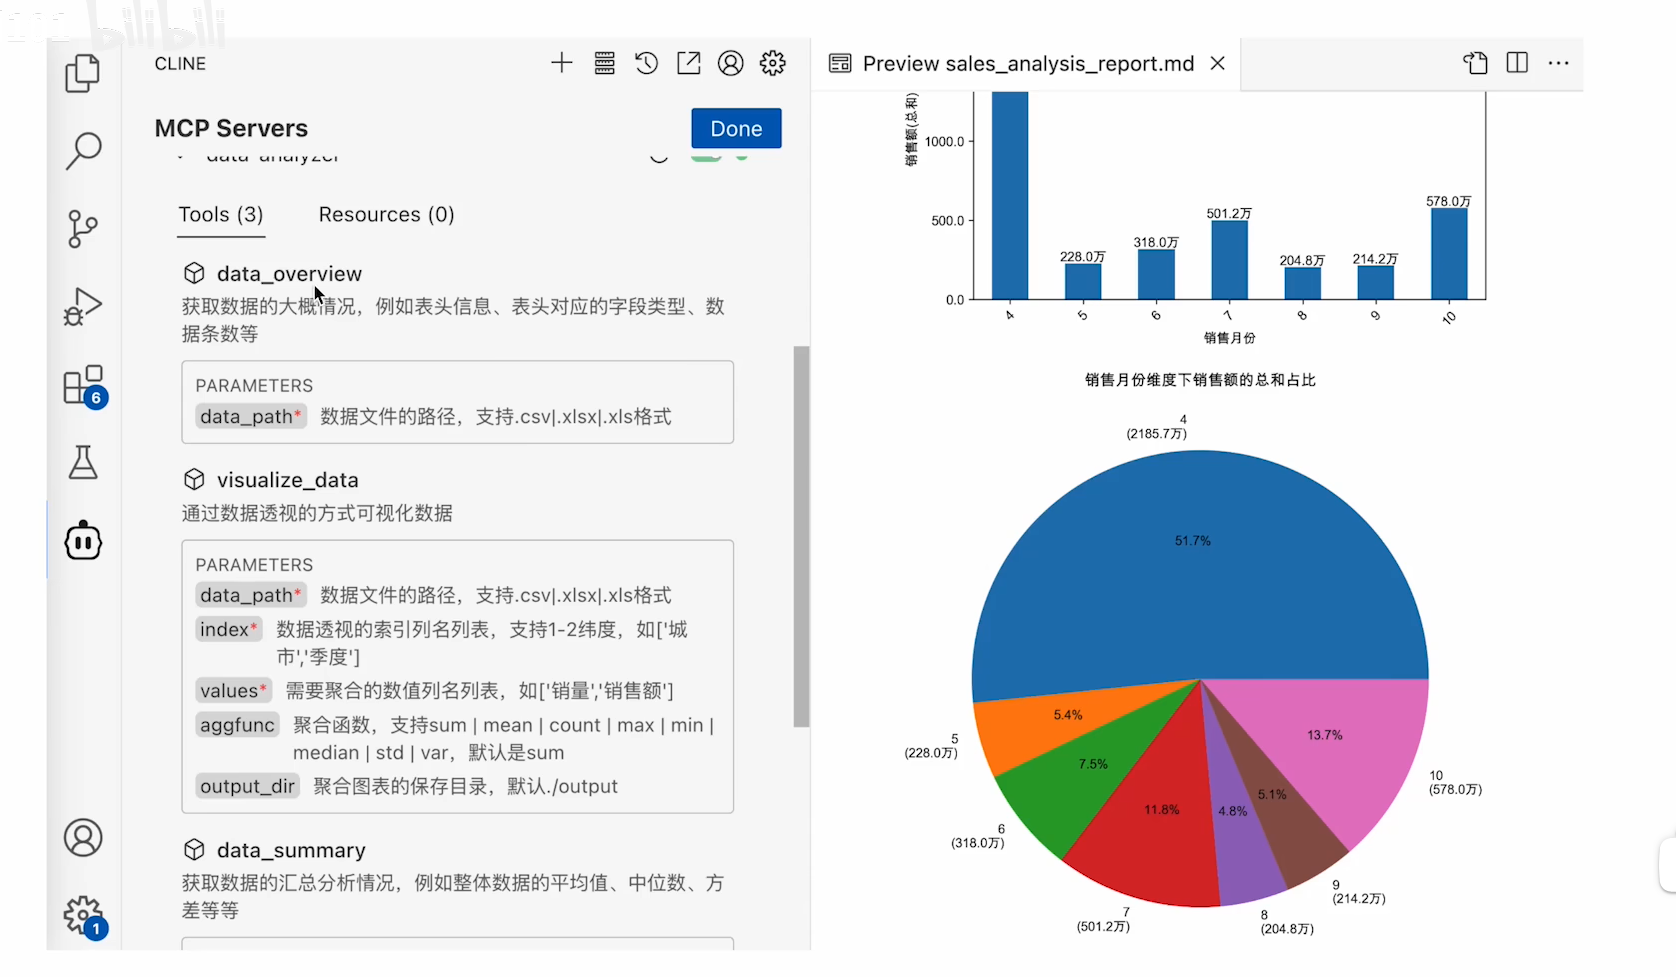
Task: Select the Tools (3) tab
Action: [221, 214]
